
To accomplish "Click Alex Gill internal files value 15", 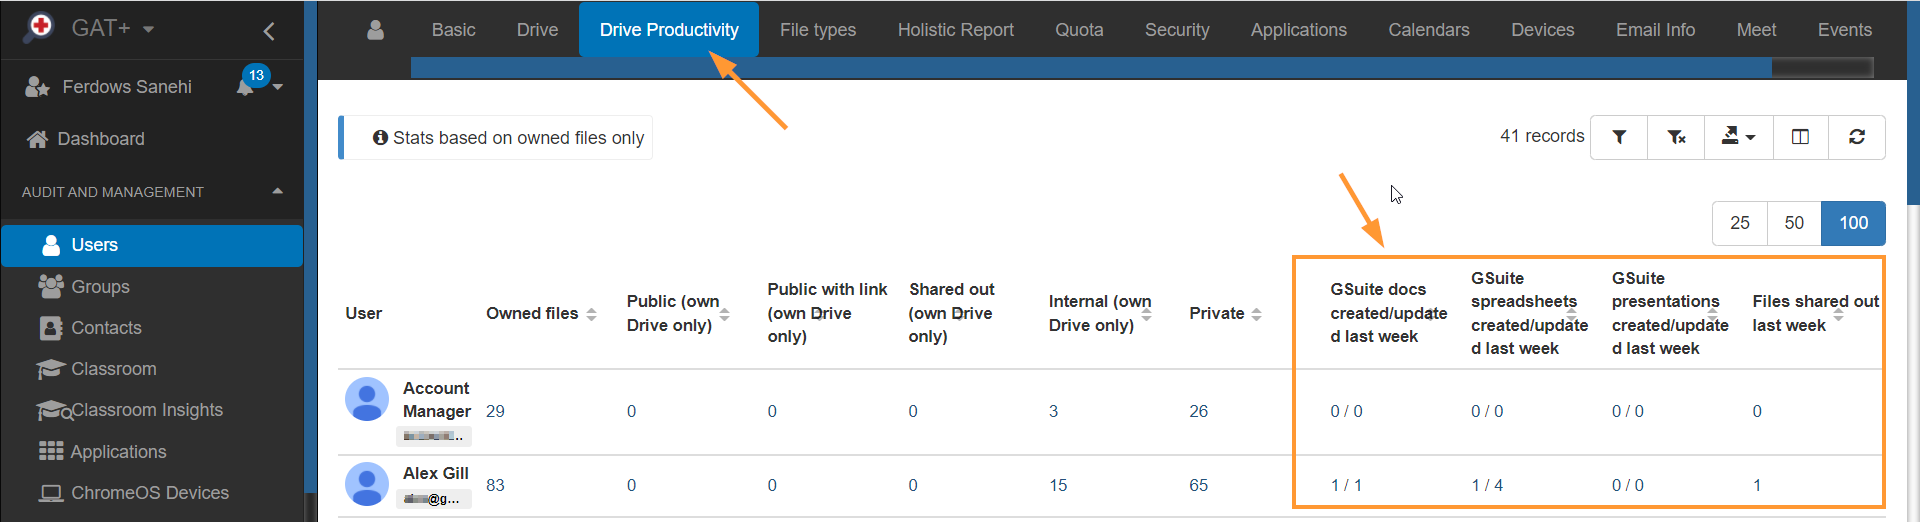I will coord(1058,485).
